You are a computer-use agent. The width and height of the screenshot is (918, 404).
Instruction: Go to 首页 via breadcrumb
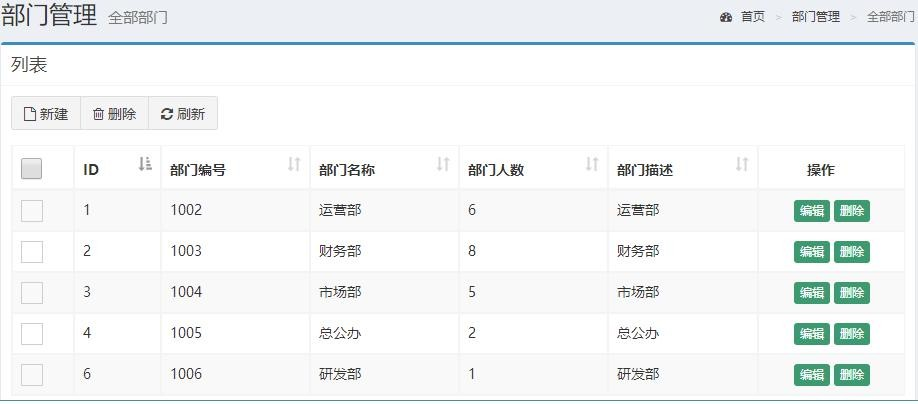click(753, 17)
